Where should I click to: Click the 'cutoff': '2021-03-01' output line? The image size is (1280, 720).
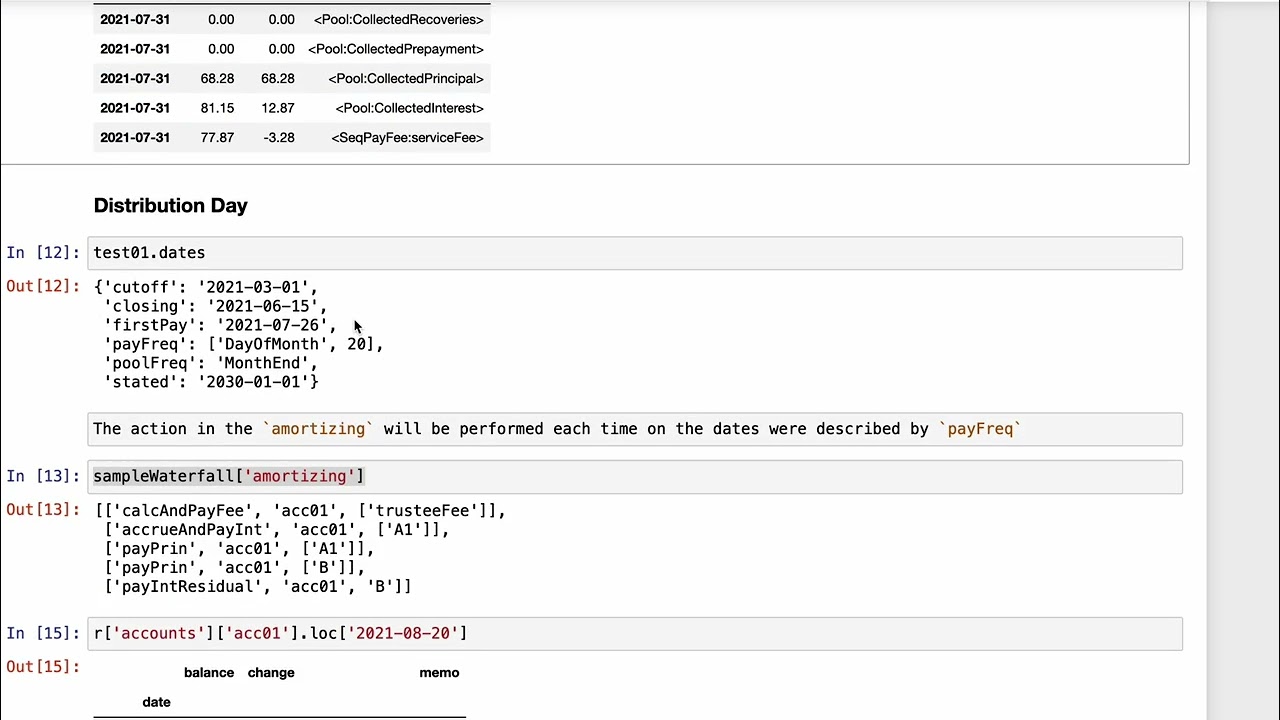[x=206, y=287]
